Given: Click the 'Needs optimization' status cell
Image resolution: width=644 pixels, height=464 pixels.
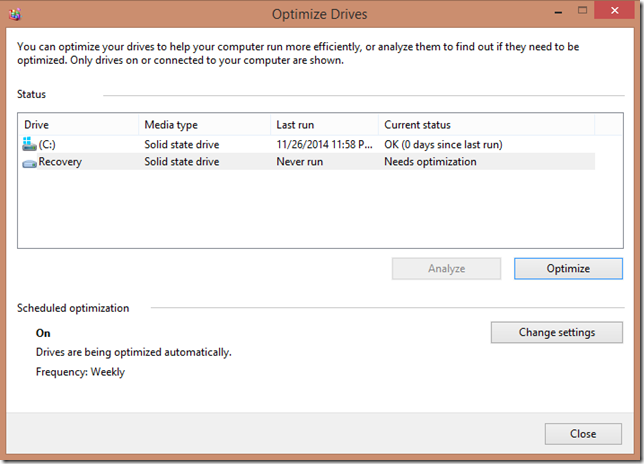Looking at the screenshot, I should [x=430, y=162].
